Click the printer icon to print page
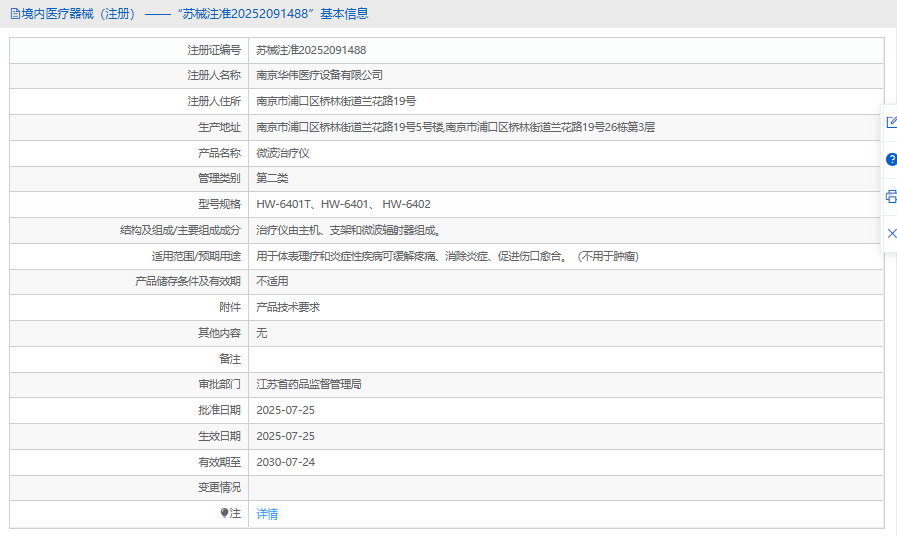The height and width of the screenshot is (536, 897). point(891,196)
